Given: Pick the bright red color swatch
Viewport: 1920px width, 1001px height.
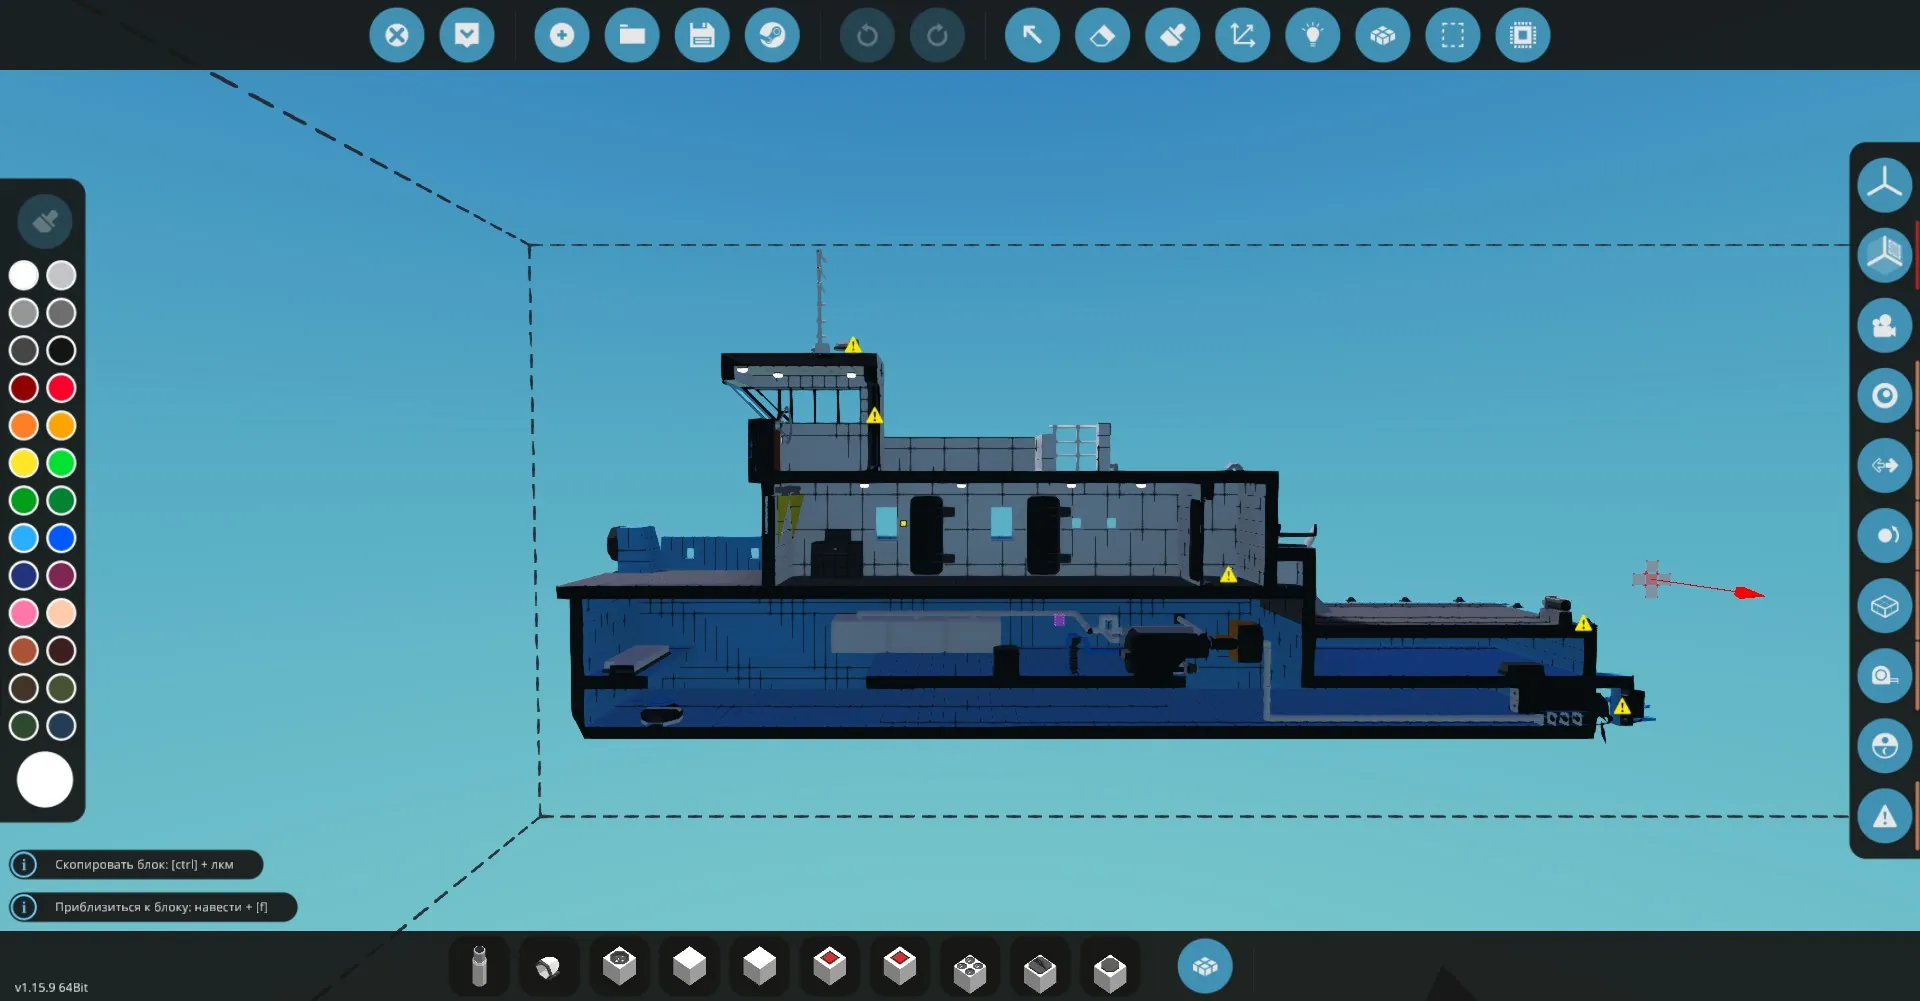Looking at the screenshot, I should coord(61,388).
